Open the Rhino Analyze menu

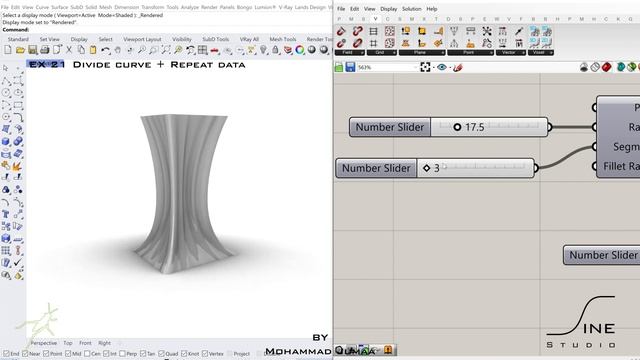tap(189, 7)
